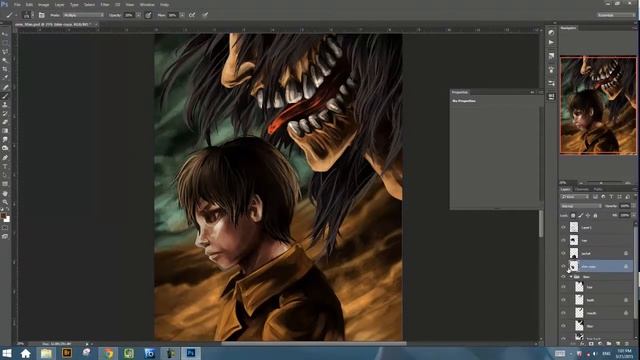Click the add layer mask icon
The width and height of the screenshot is (640, 360).
point(591,344)
